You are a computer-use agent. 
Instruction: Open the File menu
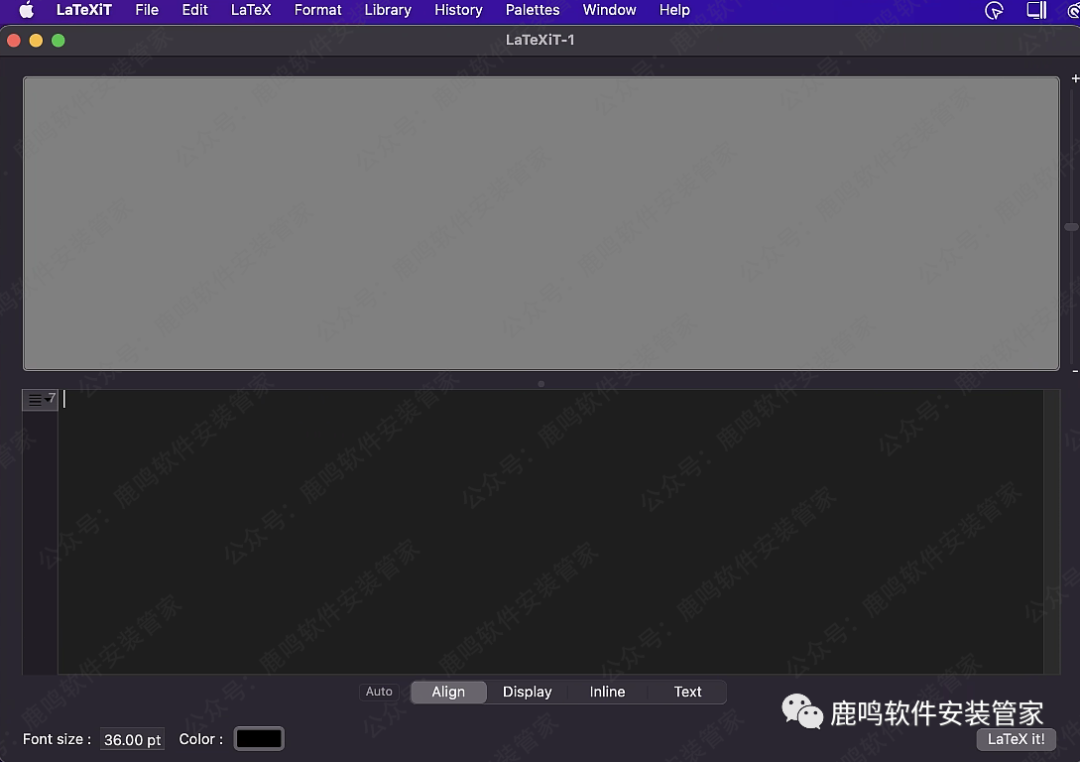click(x=147, y=10)
